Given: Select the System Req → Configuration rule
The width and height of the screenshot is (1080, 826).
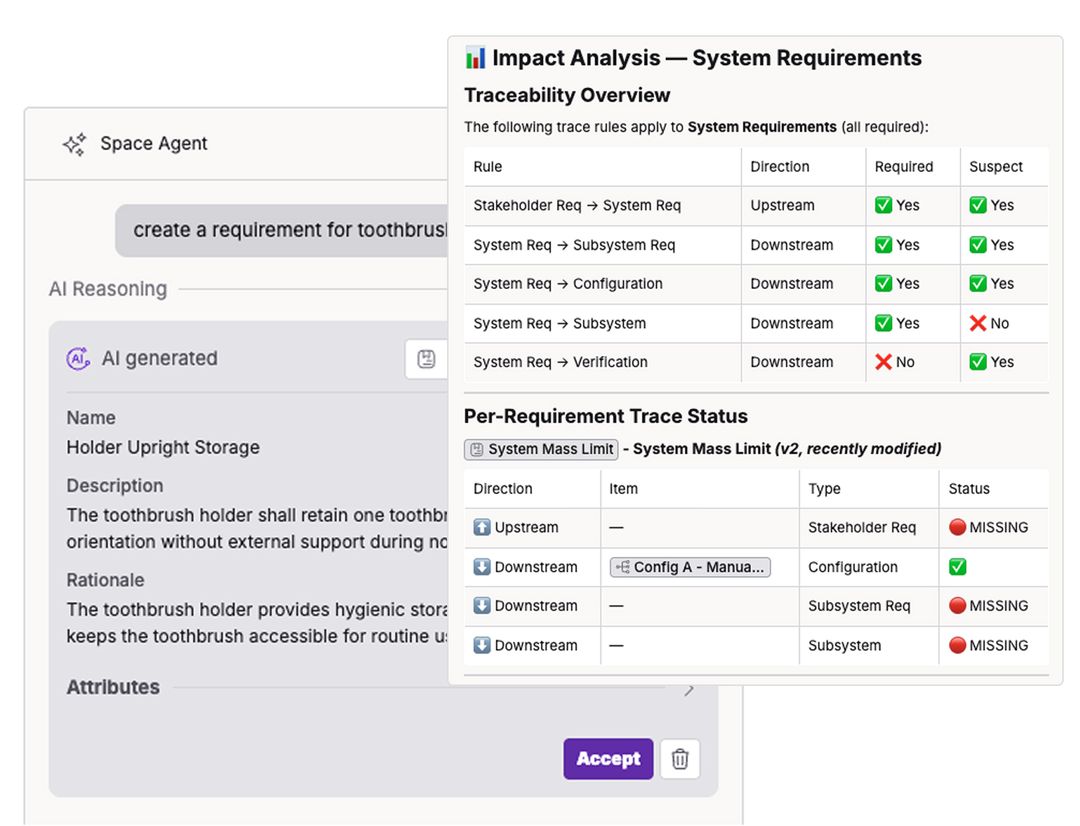Looking at the screenshot, I should [568, 284].
